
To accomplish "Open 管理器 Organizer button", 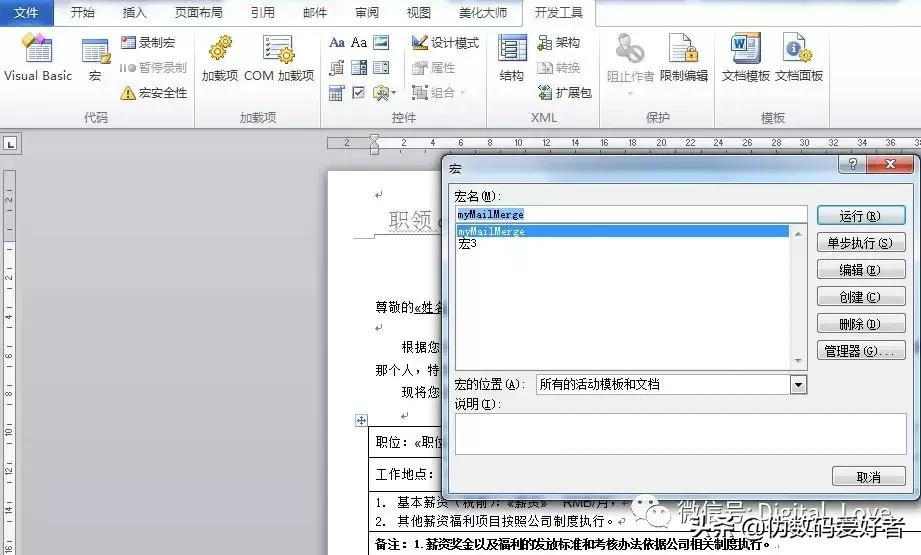I will point(861,351).
